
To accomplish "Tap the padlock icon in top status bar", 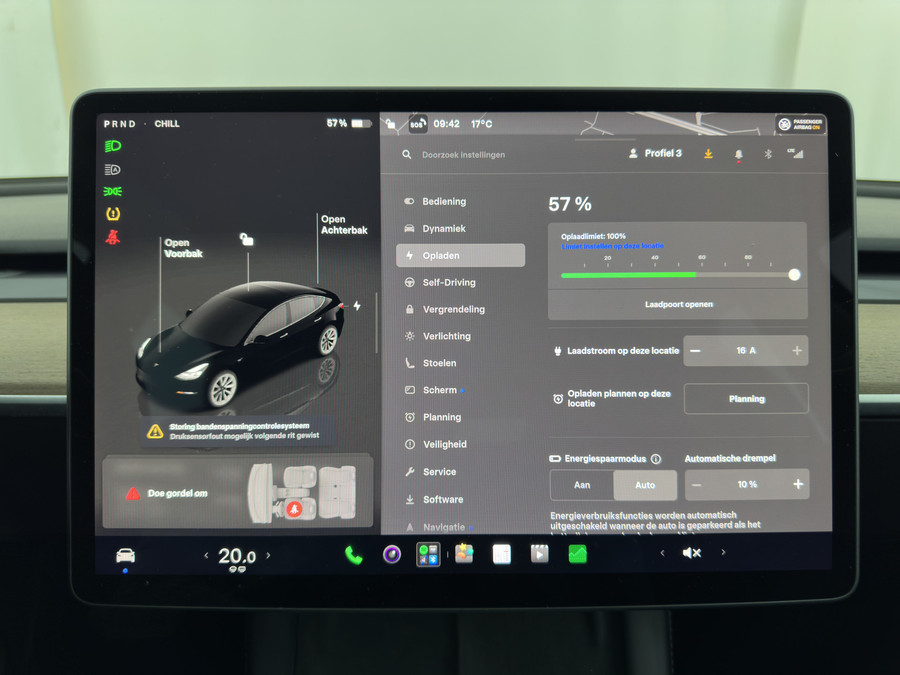I will tap(391, 123).
